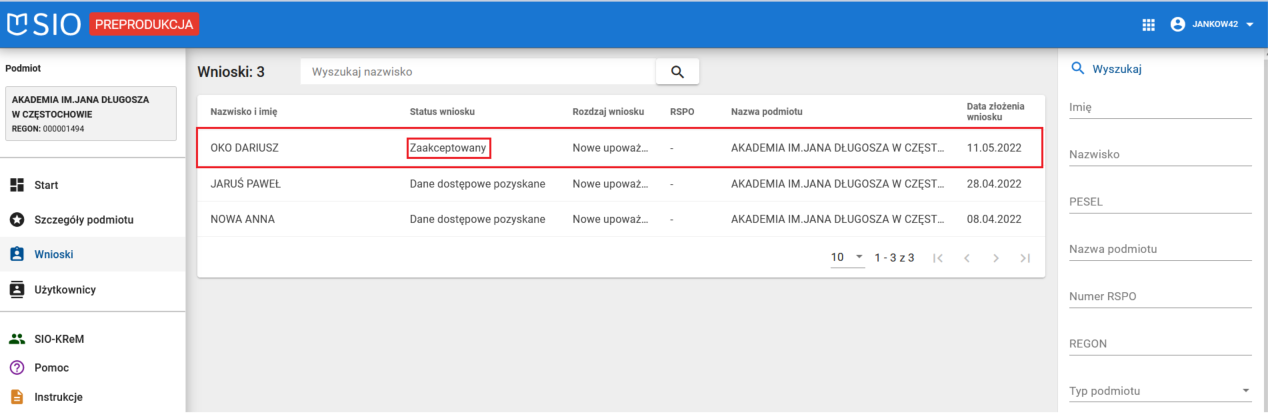Click the magnifier search button
This screenshot has width=1268, height=413.
tap(677, 72)
